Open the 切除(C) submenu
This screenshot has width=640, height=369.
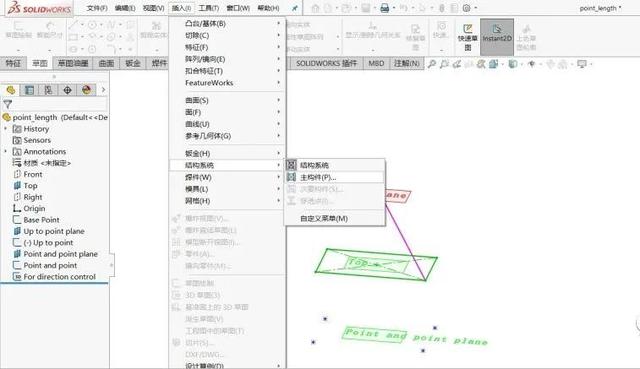pyautogui.click(x=227, y=36)
